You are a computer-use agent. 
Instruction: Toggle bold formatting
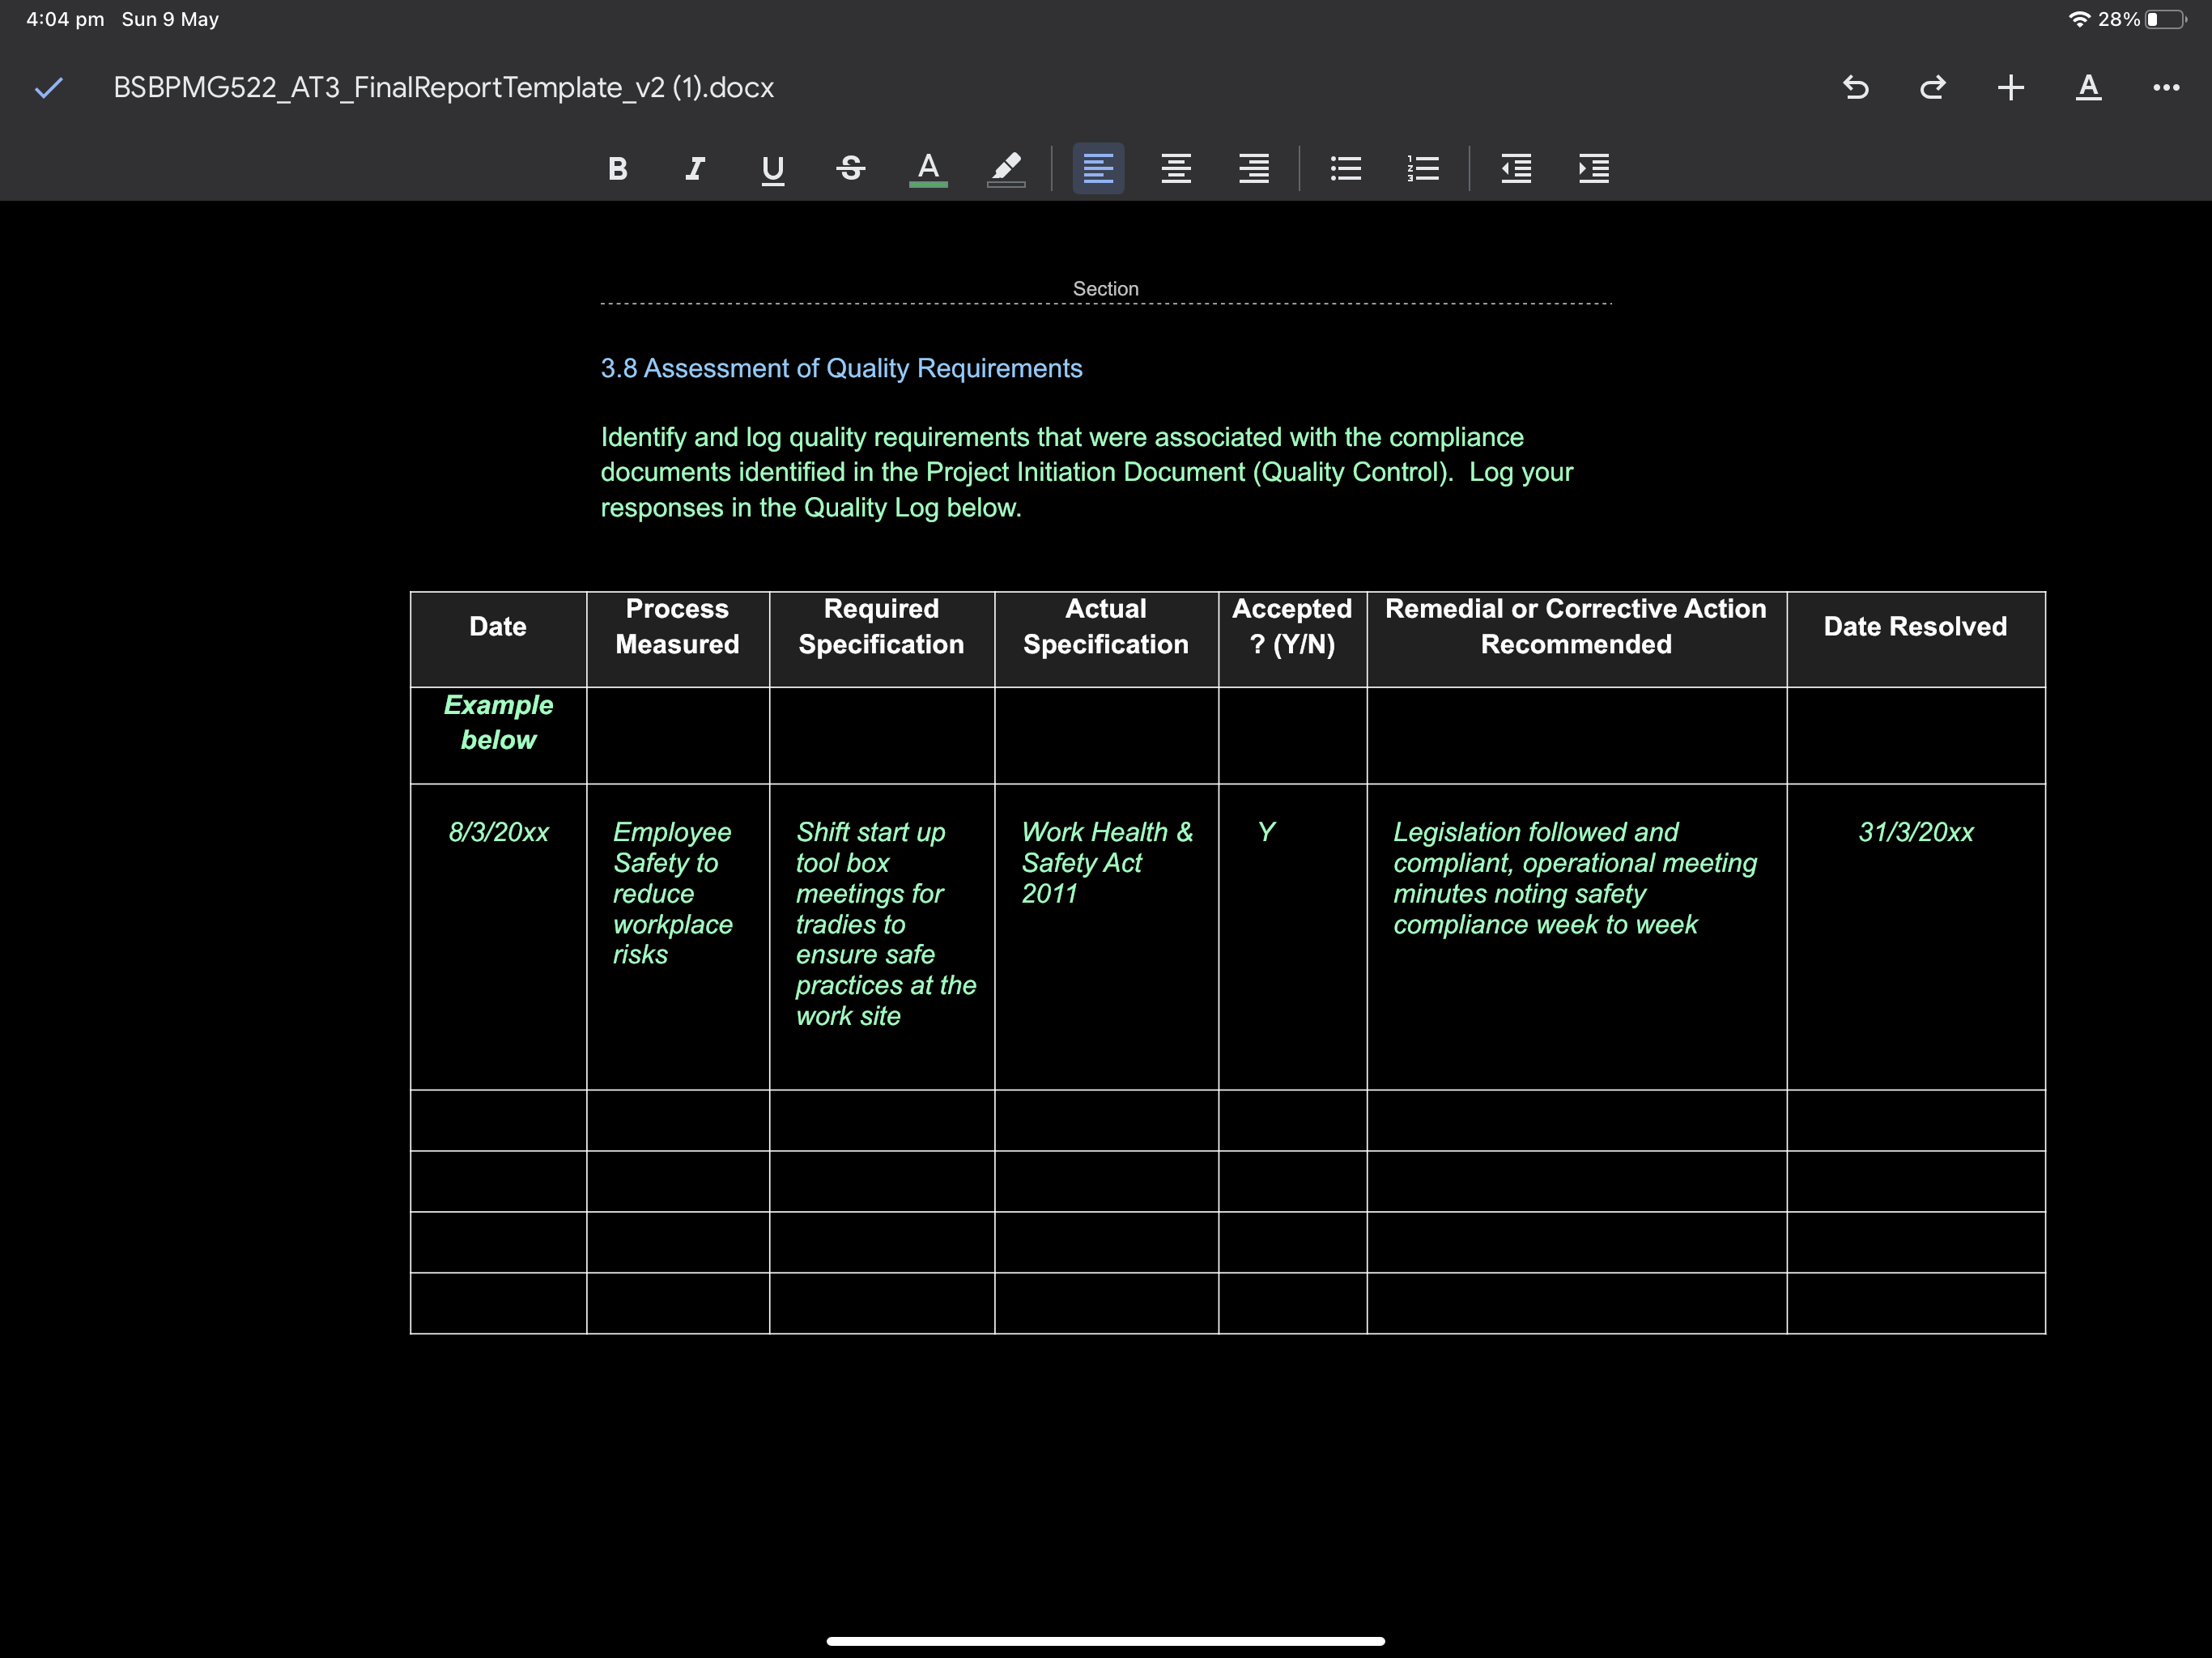coord(617,168)
